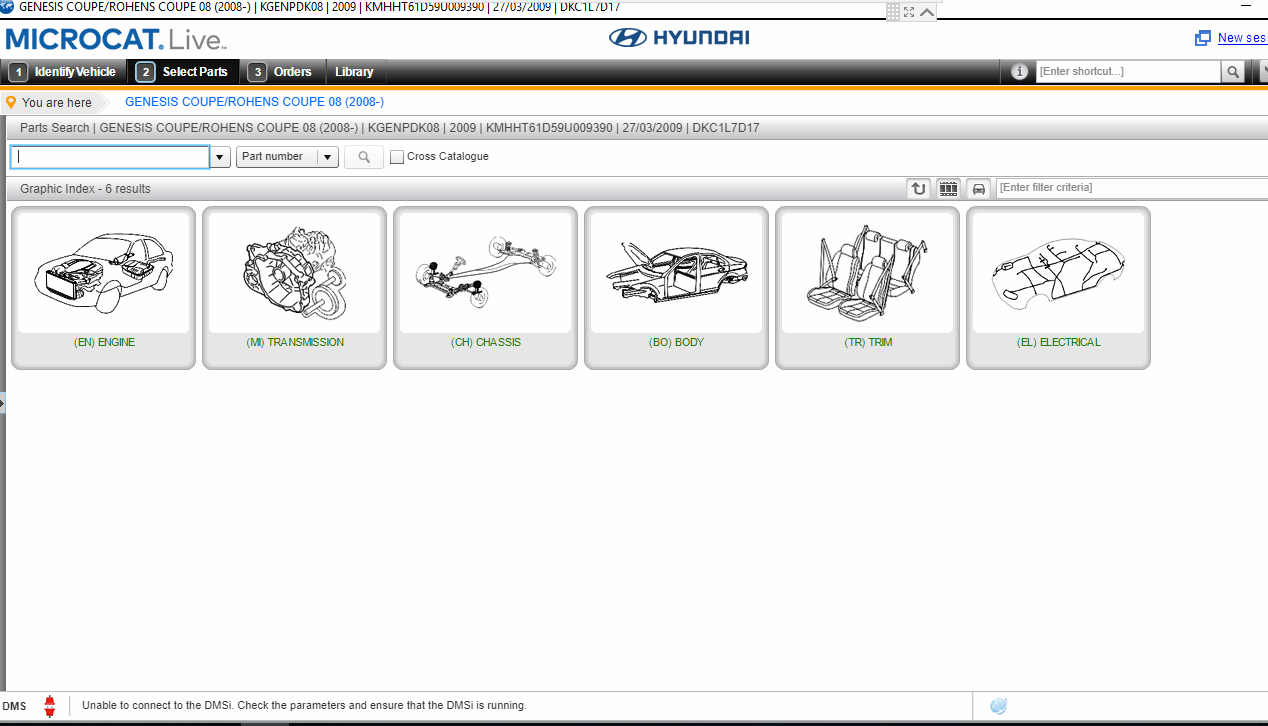
Task: Focus the Enter filter criteria field
Action: click(x=1132, y=188)
